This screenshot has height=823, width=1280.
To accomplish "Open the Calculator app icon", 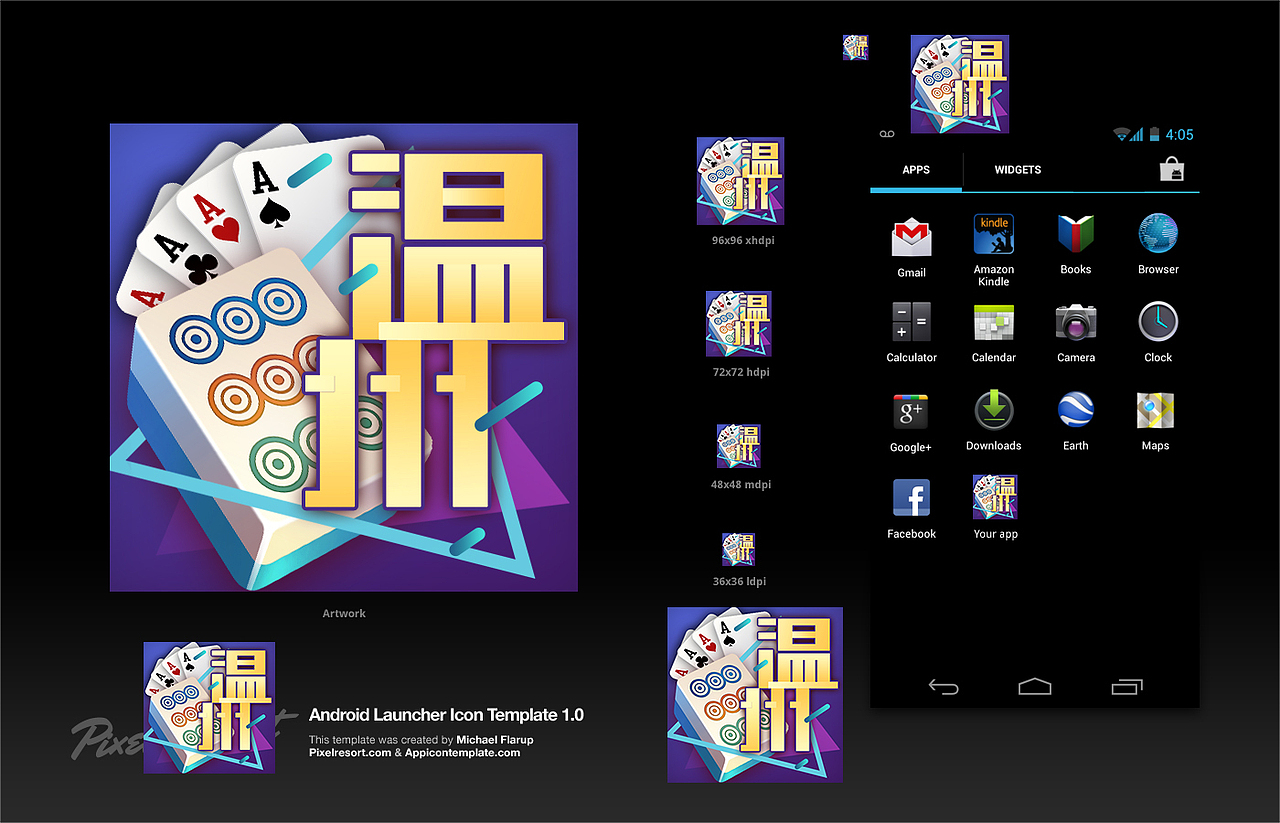I will 911,322.
